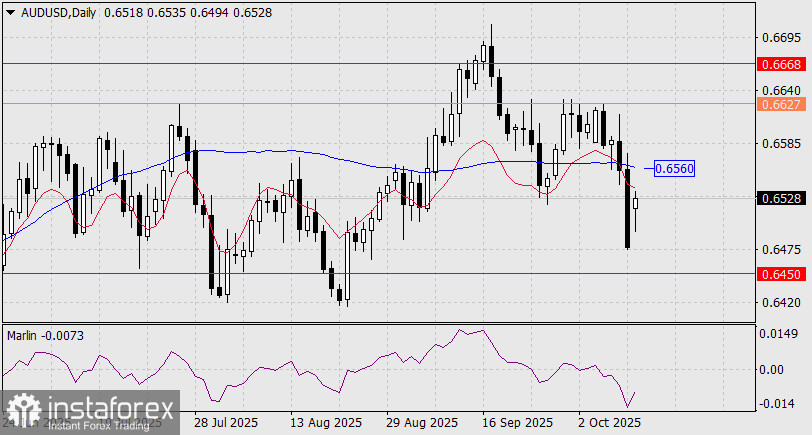The image size is (812, 435).
Task: Select the 28 Jul 2025 date label
Action: click(x=226, y=423)
